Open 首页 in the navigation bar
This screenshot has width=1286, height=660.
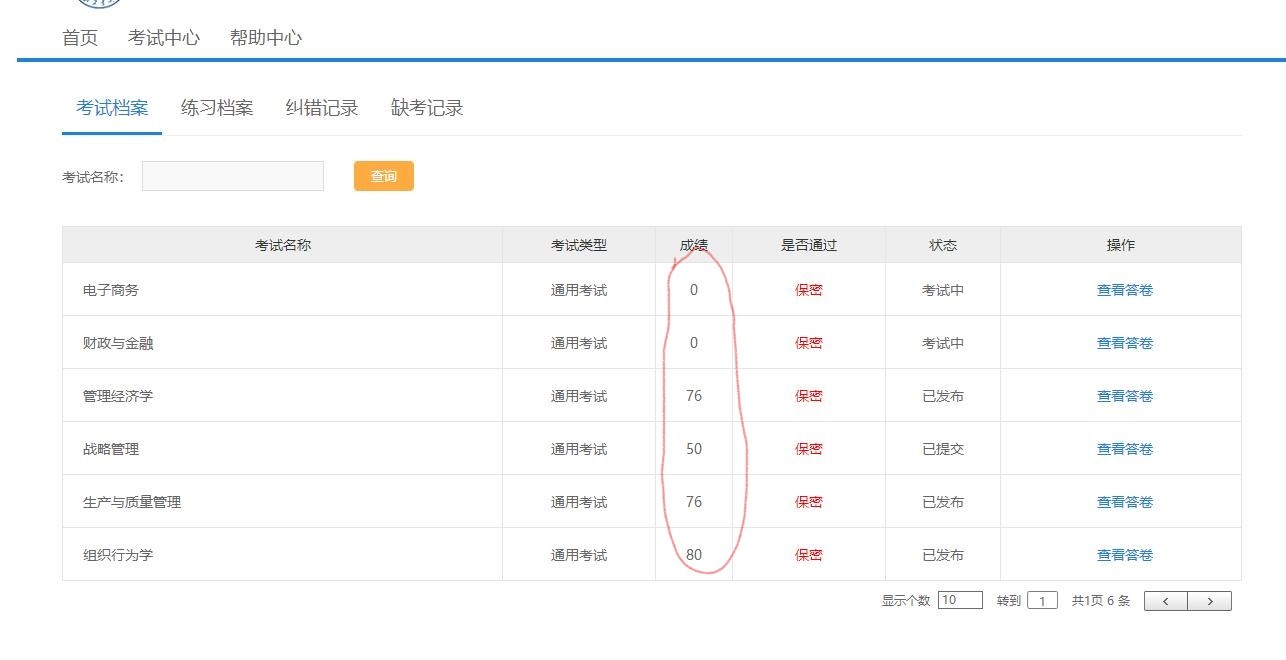tap(80, 38)
